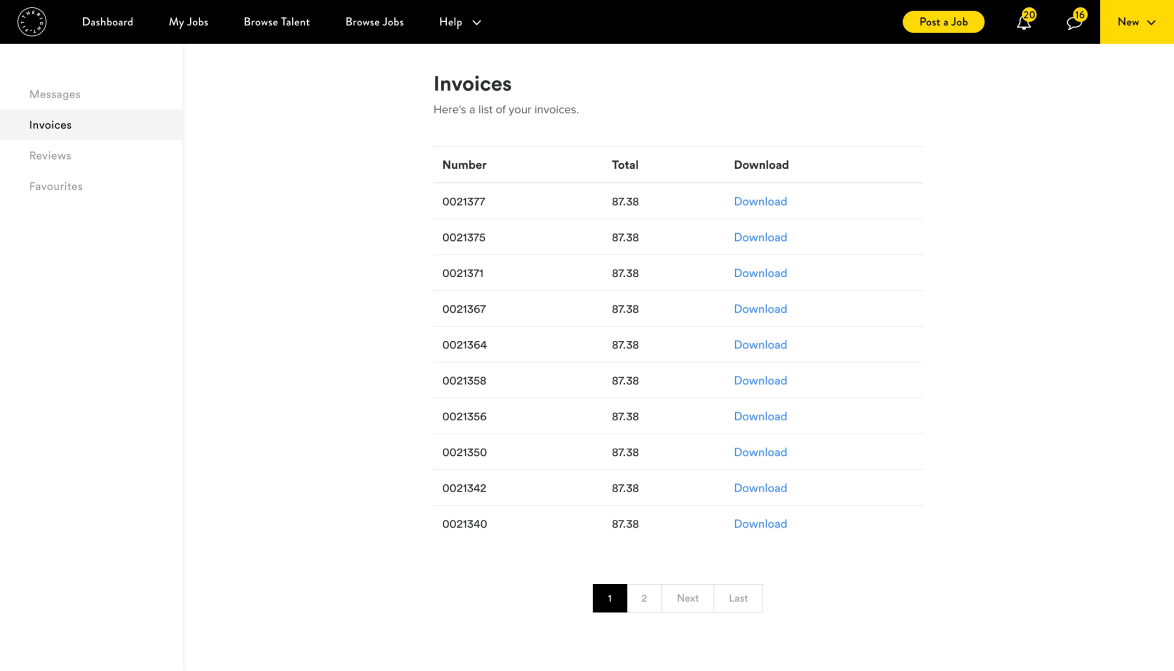This screenshot has width=1174, height=671.
Task: Download invoice 0021375
Action: click(x=760, y=237)
